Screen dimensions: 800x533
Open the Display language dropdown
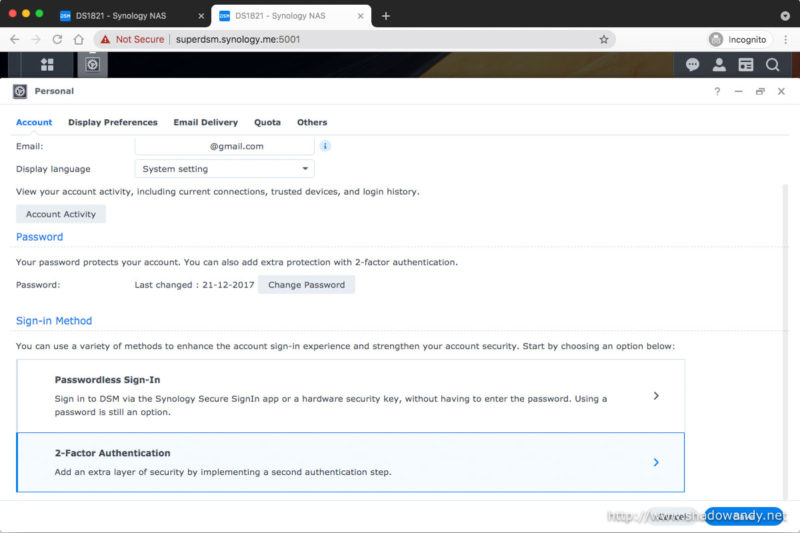[224, 169]
